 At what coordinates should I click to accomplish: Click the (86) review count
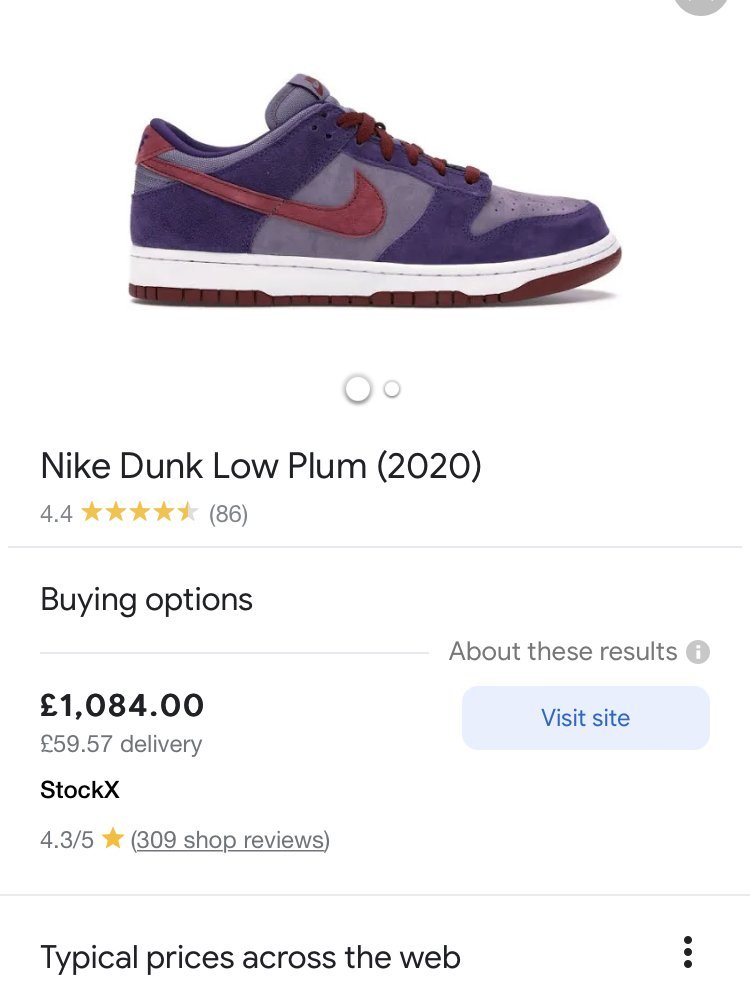228,514
